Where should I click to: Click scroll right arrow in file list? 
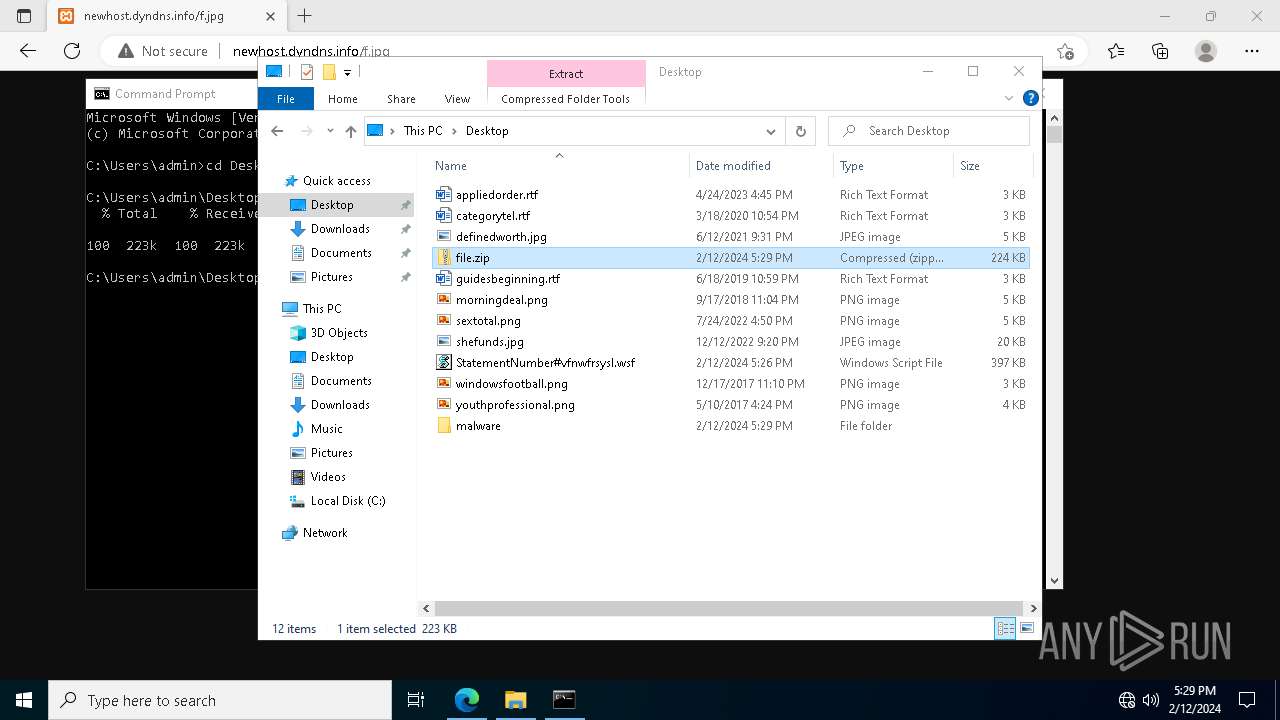(x=1033, y=608)
